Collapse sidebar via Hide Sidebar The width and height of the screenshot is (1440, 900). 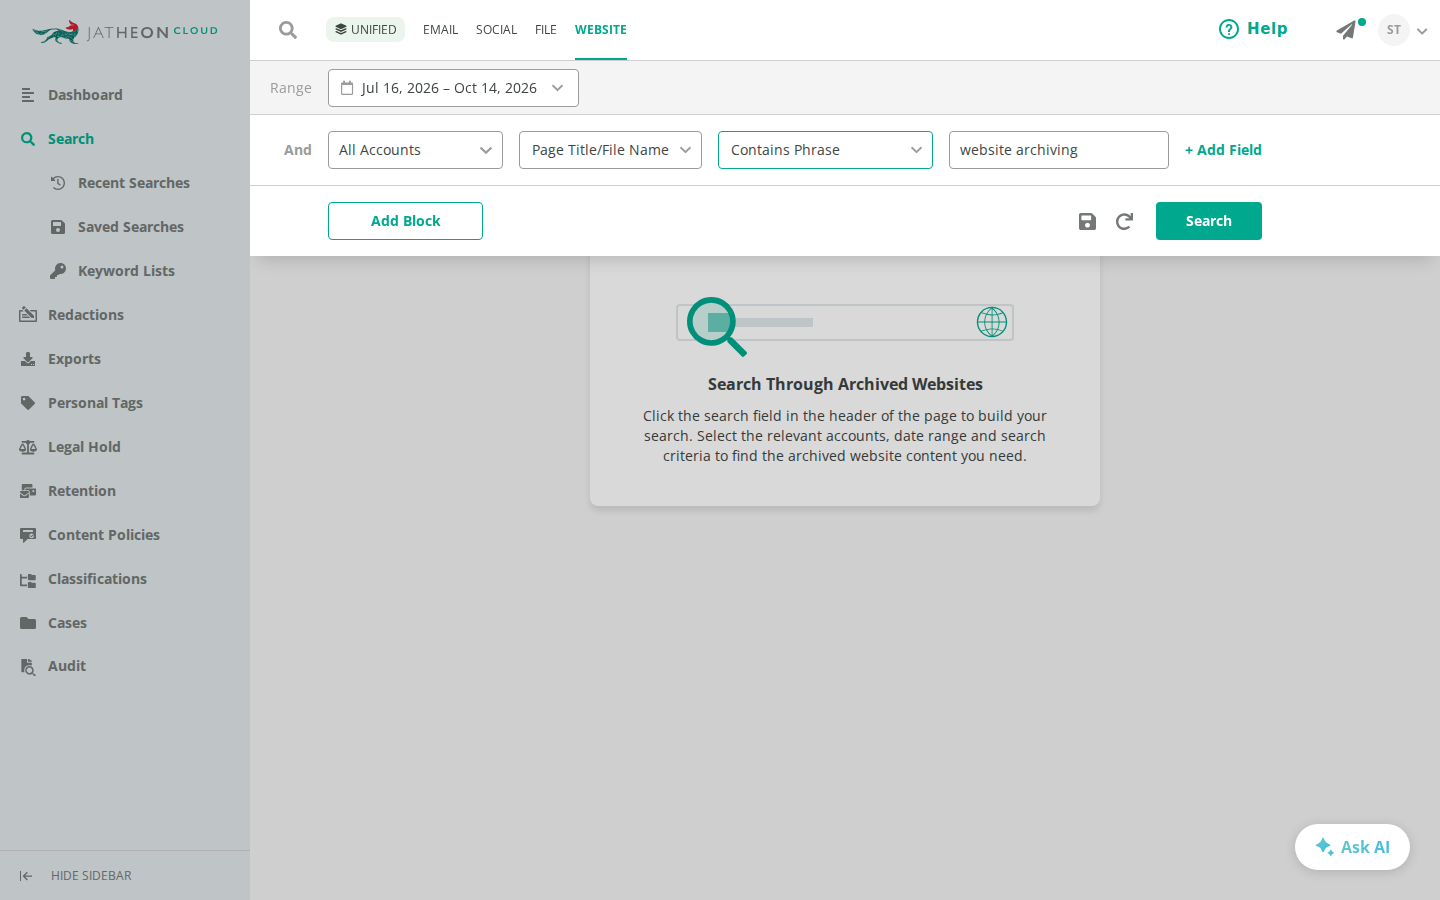pos(75,876)
